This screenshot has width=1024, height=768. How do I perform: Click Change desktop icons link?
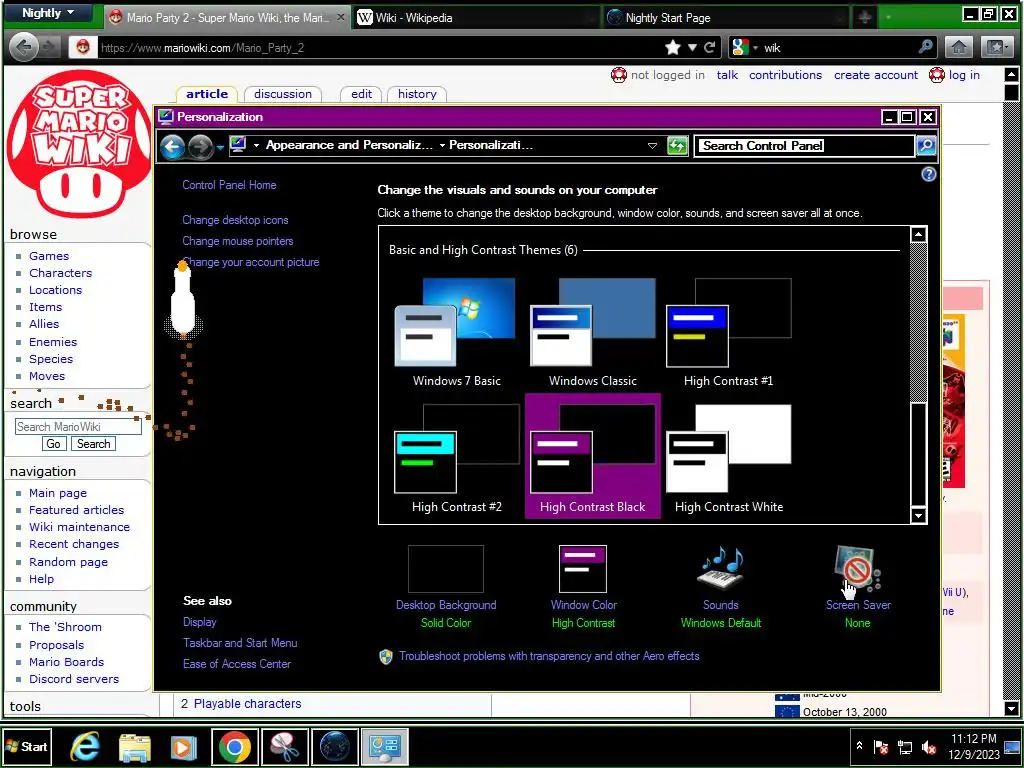(x=235, y=220)
